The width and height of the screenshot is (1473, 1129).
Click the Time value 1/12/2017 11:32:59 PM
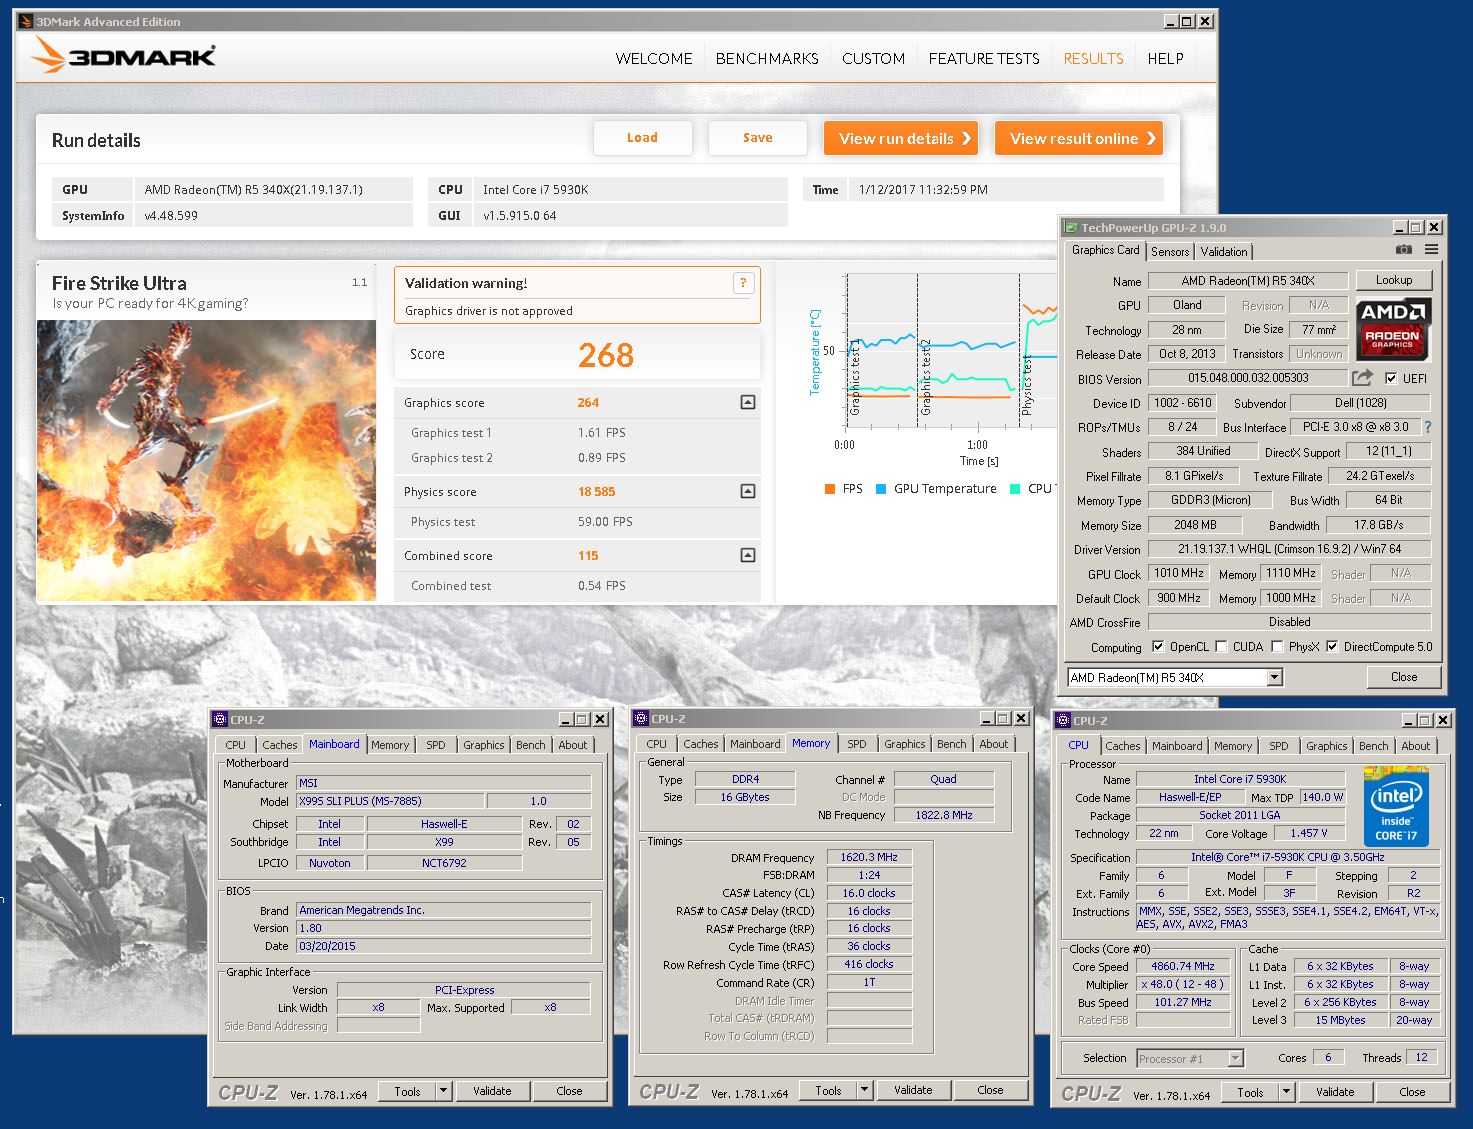tap(923, 189)
